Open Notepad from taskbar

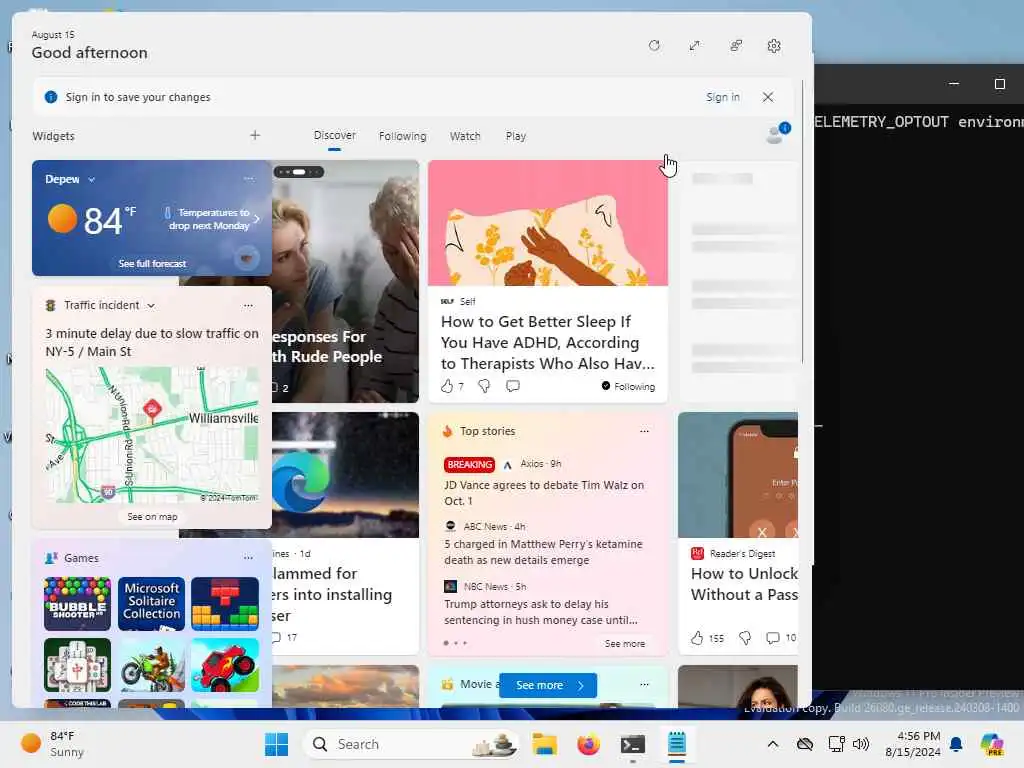click(677, 744)
